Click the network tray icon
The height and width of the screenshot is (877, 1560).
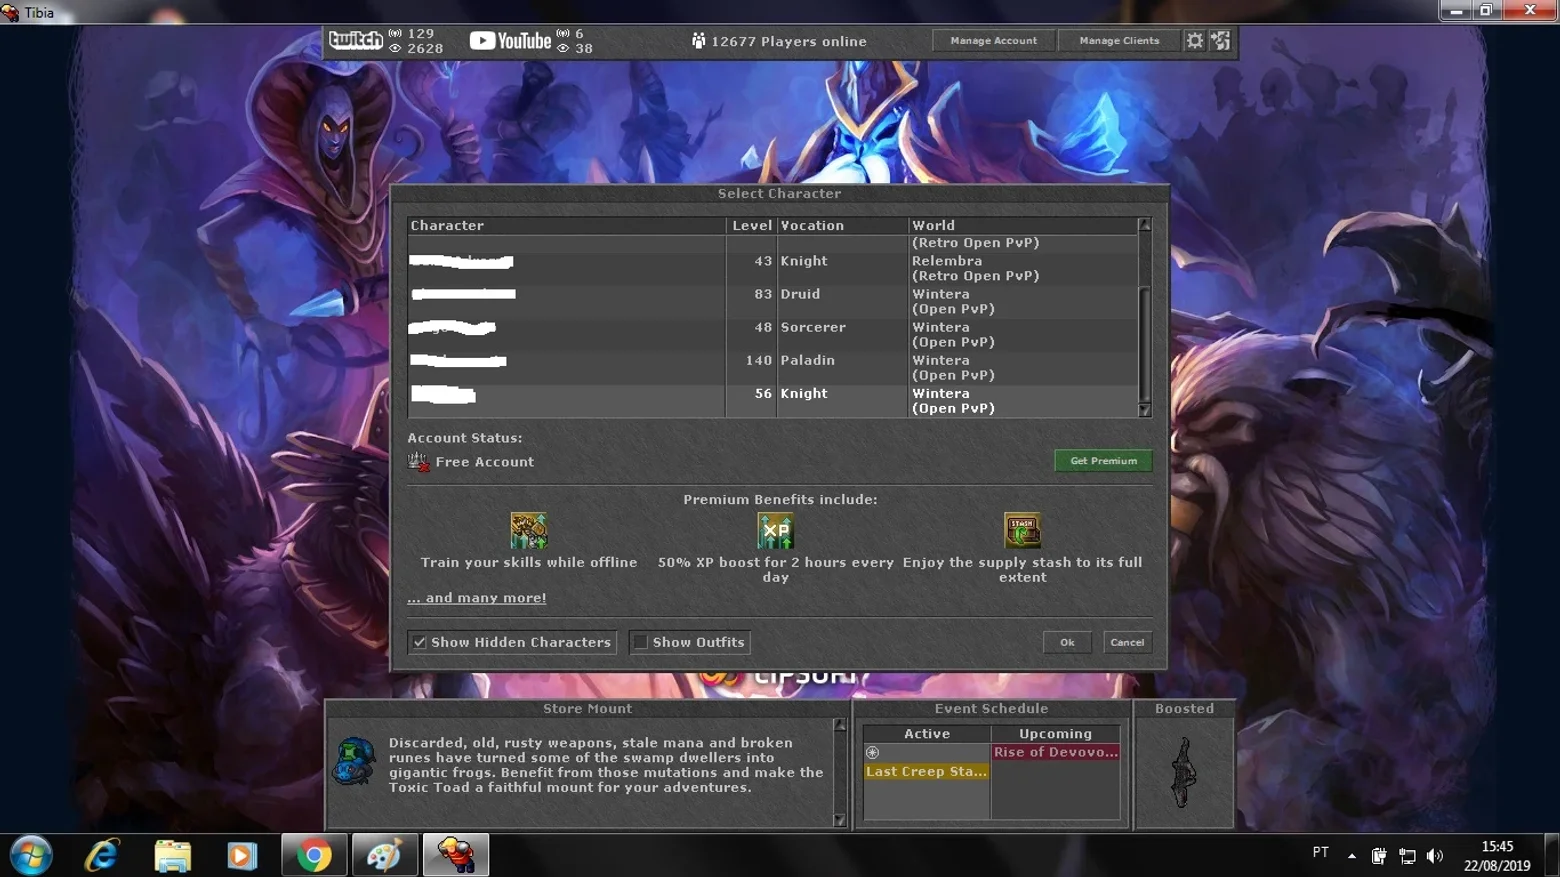(1407, 856)
